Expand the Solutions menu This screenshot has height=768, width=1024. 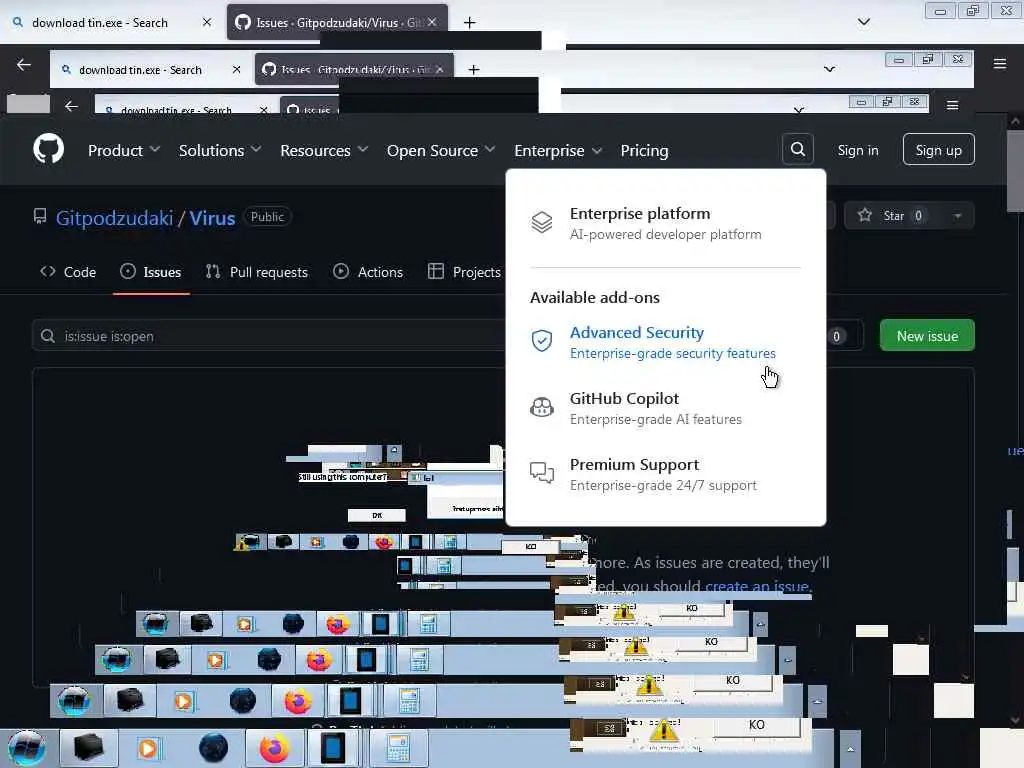(220, 150)
